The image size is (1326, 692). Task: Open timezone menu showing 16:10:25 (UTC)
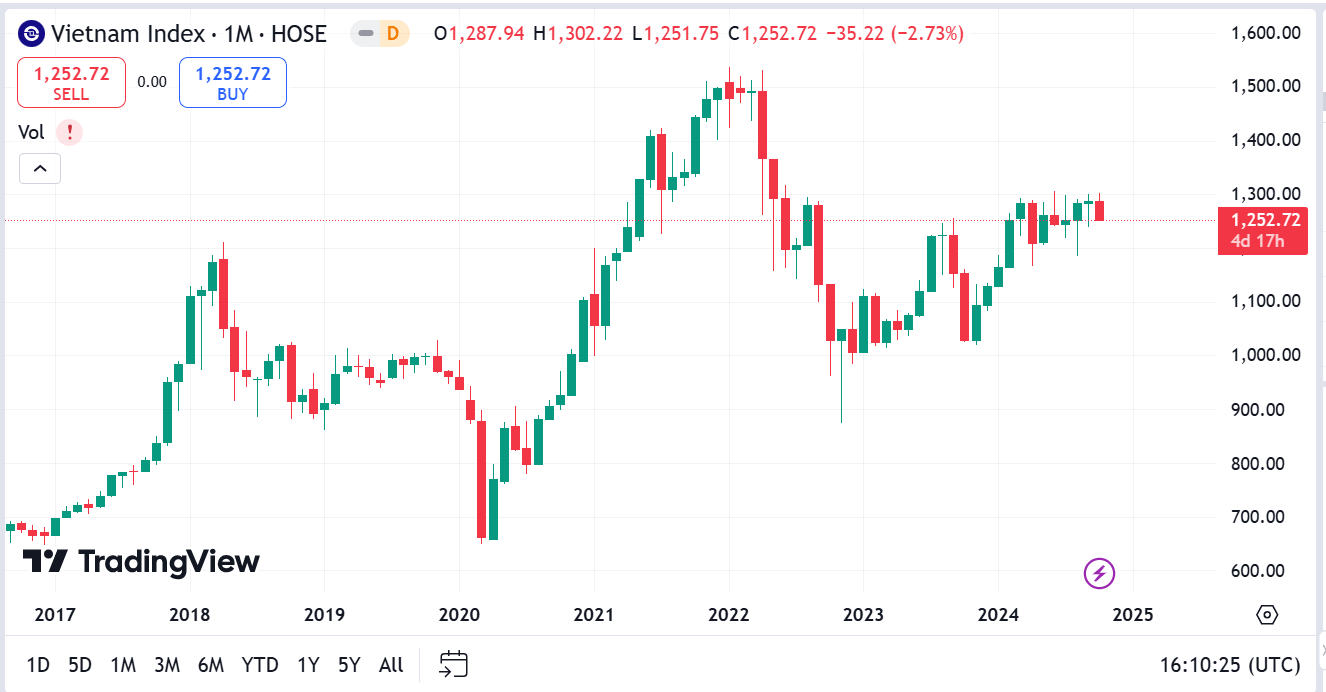click(x=1230, y=664)
